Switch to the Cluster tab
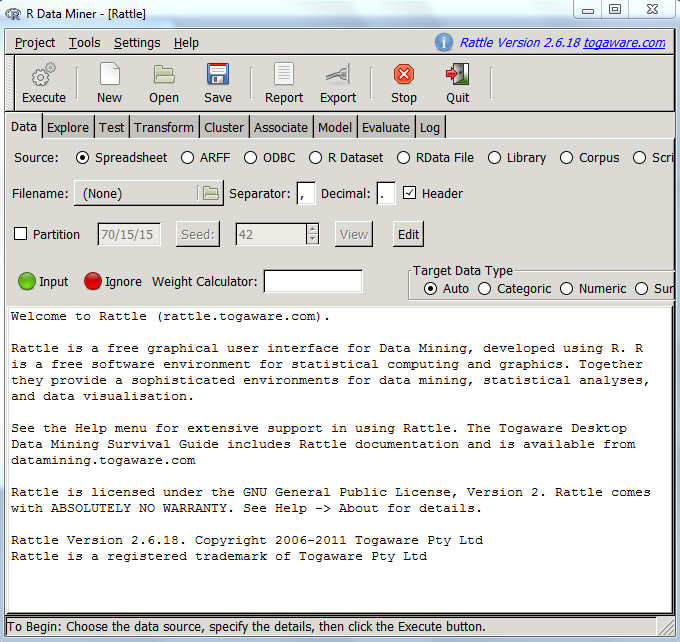This screenshot has width=680, height=642. pyautogui.click(x=224, y=128)
